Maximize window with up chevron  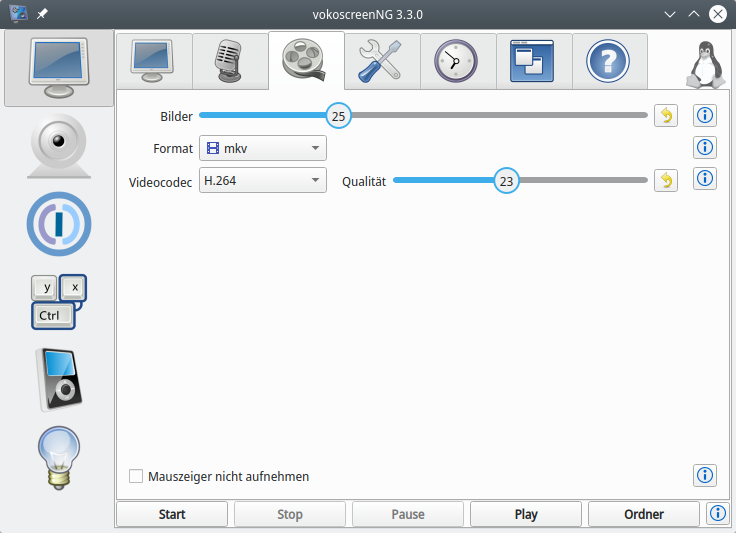coord(694,15)
